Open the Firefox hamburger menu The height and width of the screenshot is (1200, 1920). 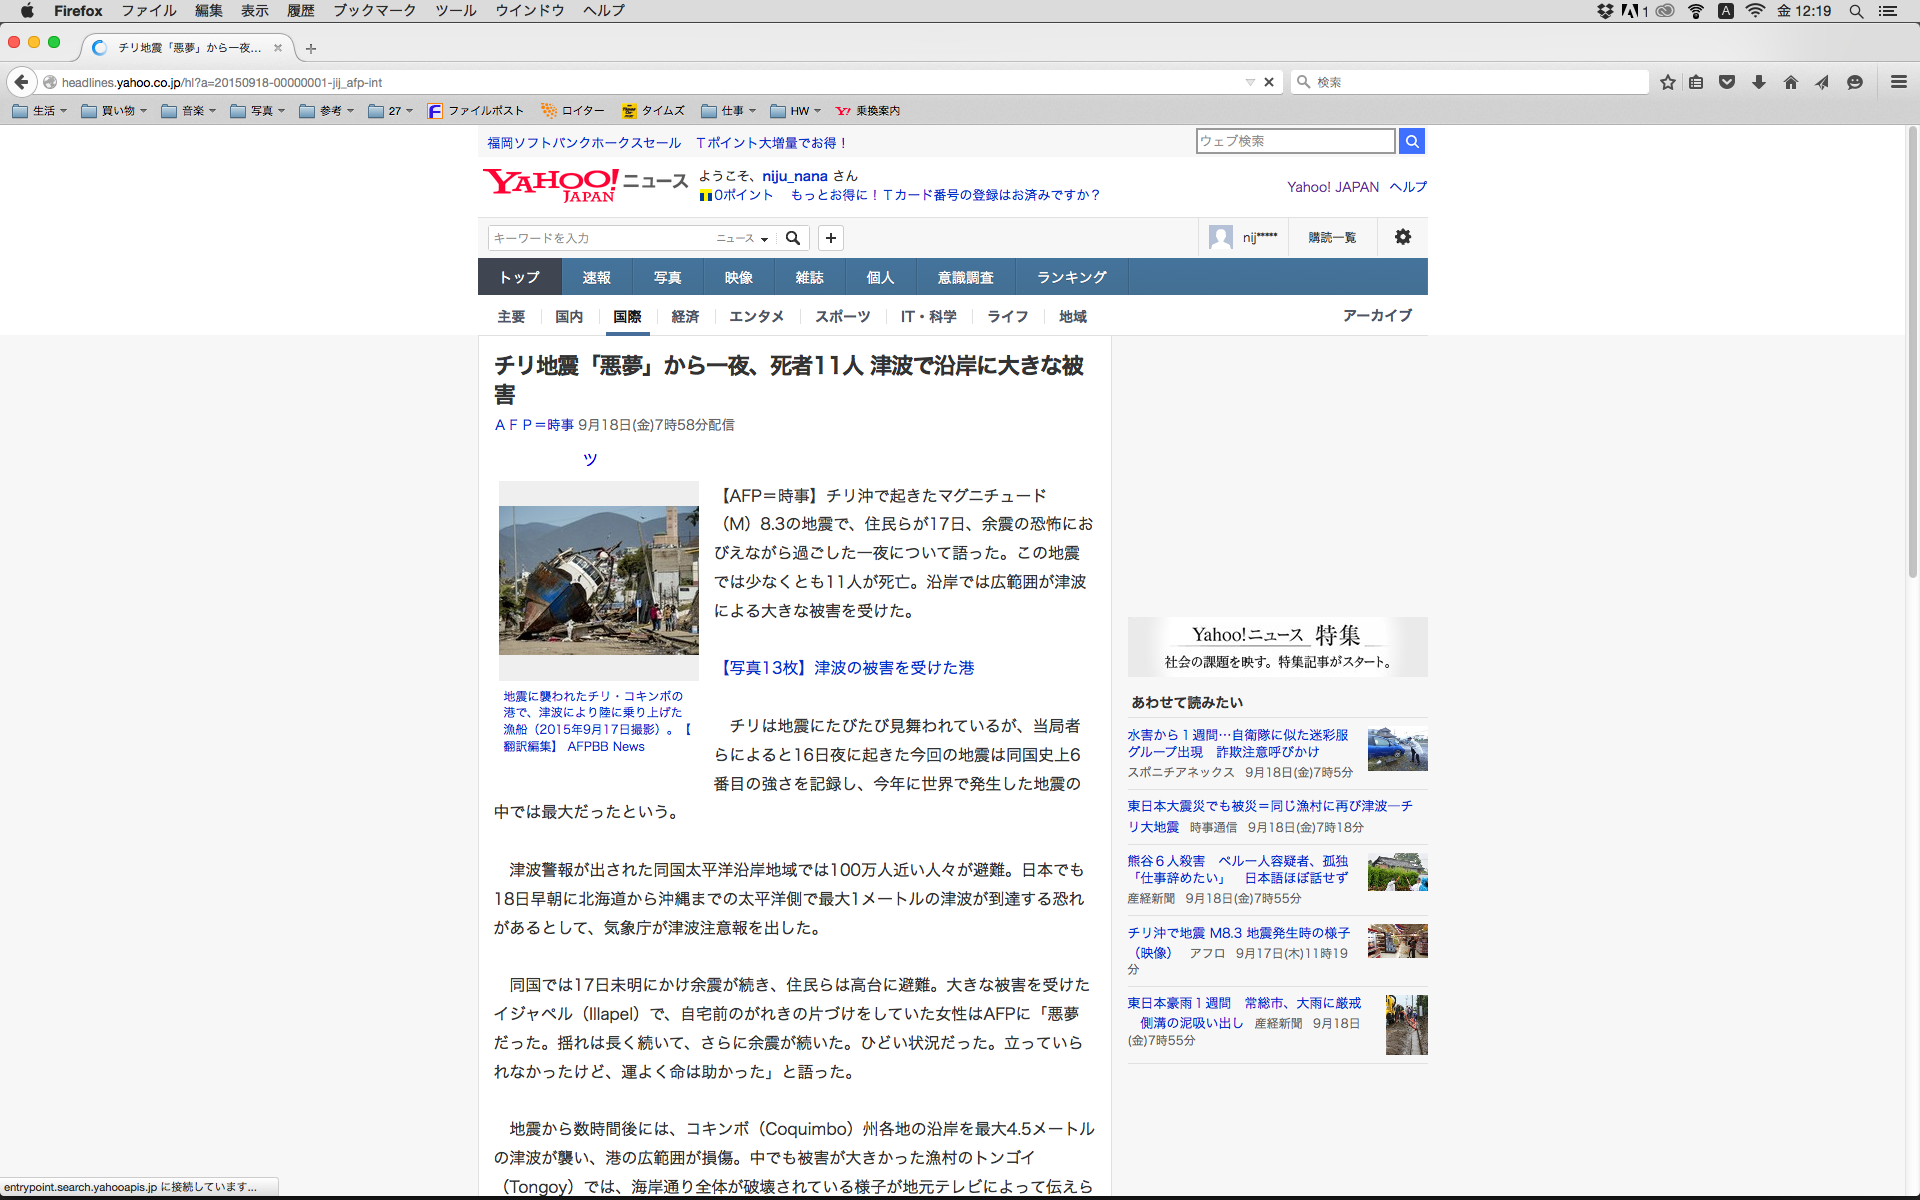pos(1899,82)
